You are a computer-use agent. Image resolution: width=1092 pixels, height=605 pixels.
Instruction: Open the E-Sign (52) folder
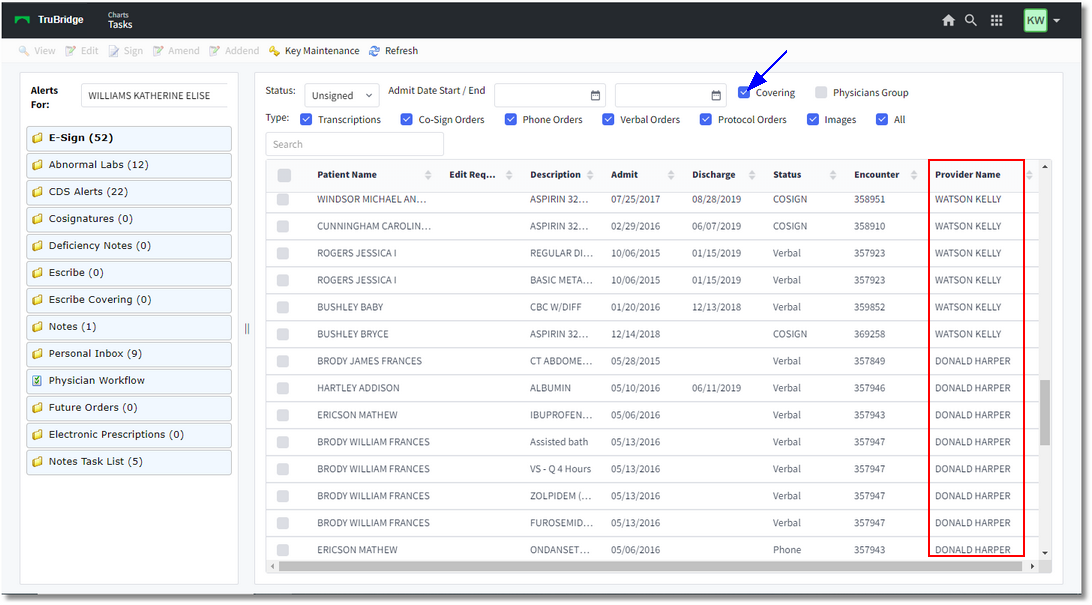tap(129, 138)
